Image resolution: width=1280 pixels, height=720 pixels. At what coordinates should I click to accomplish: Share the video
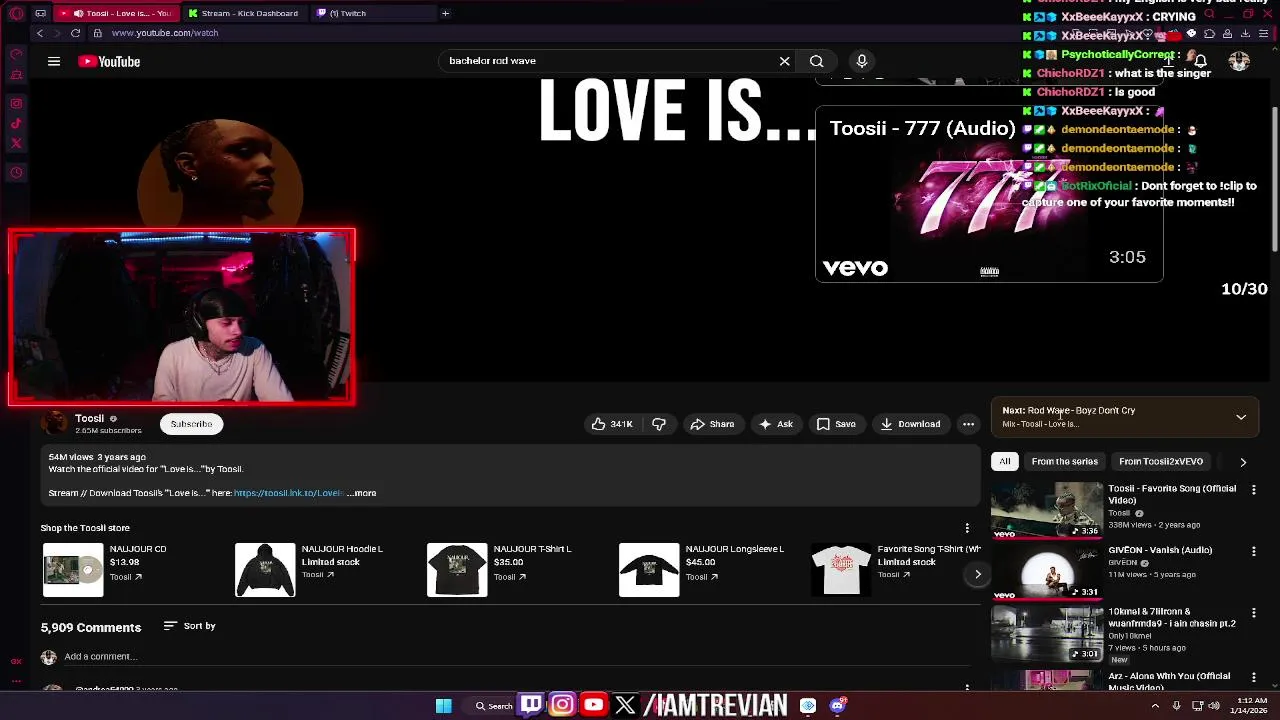[712, 424]
